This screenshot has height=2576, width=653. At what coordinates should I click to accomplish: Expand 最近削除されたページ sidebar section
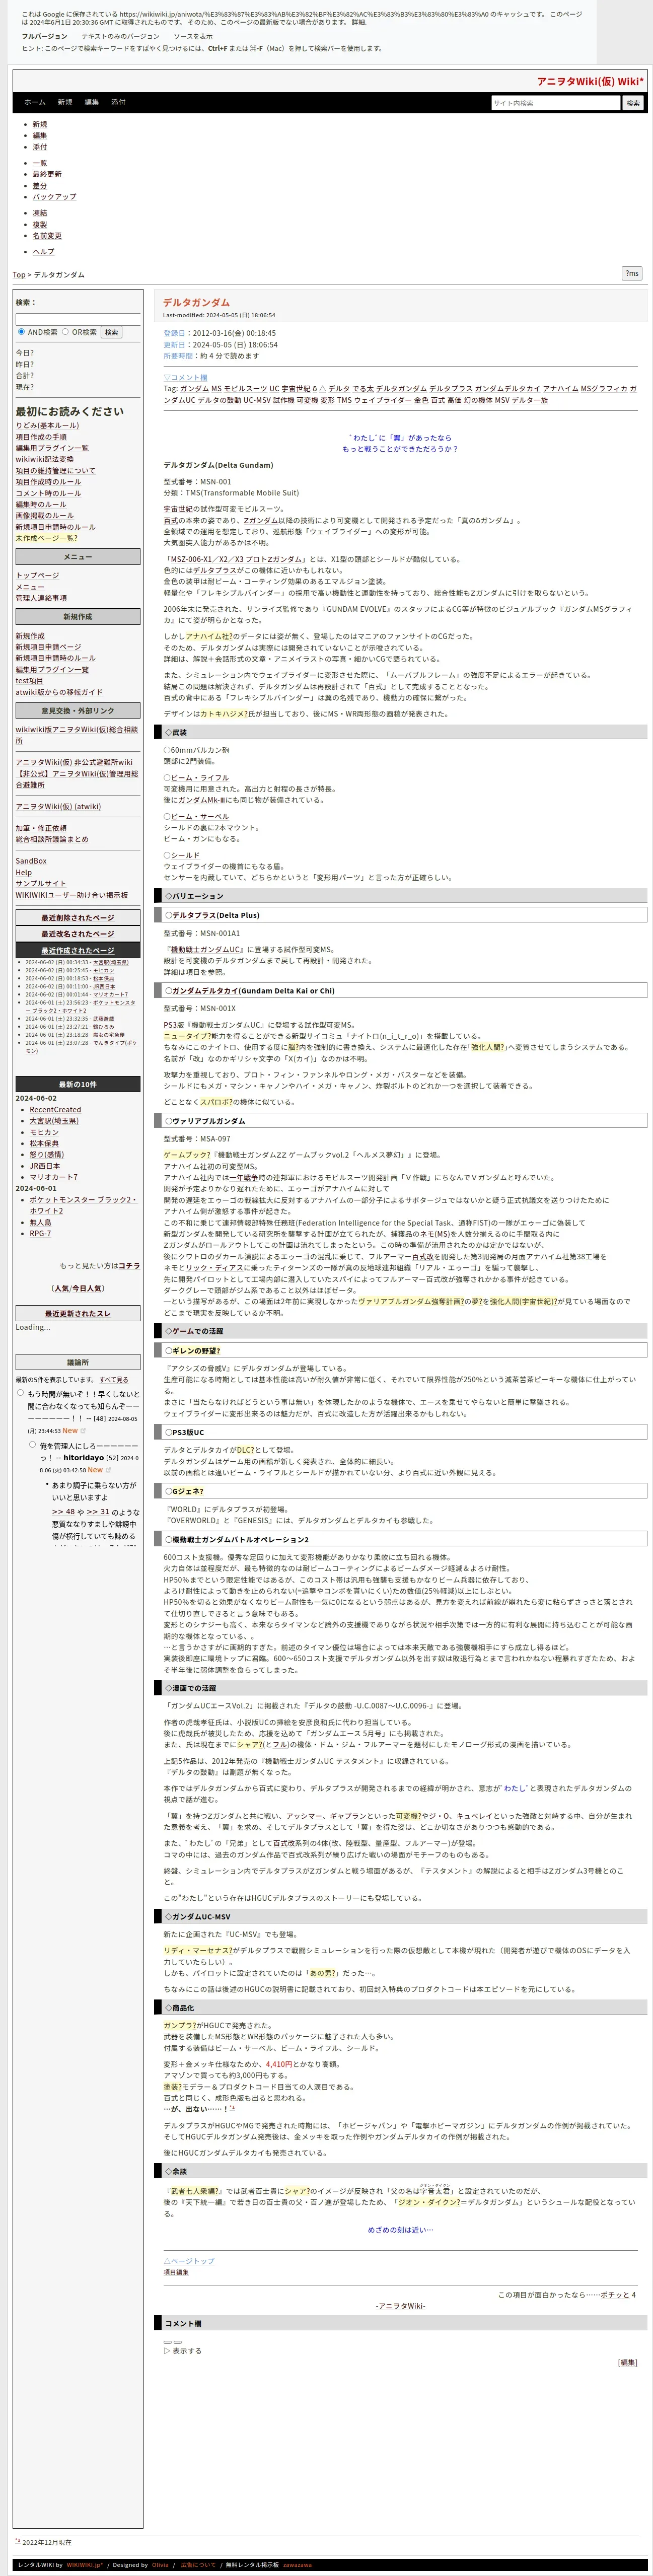pyautogui.click(x=78, y=917)
